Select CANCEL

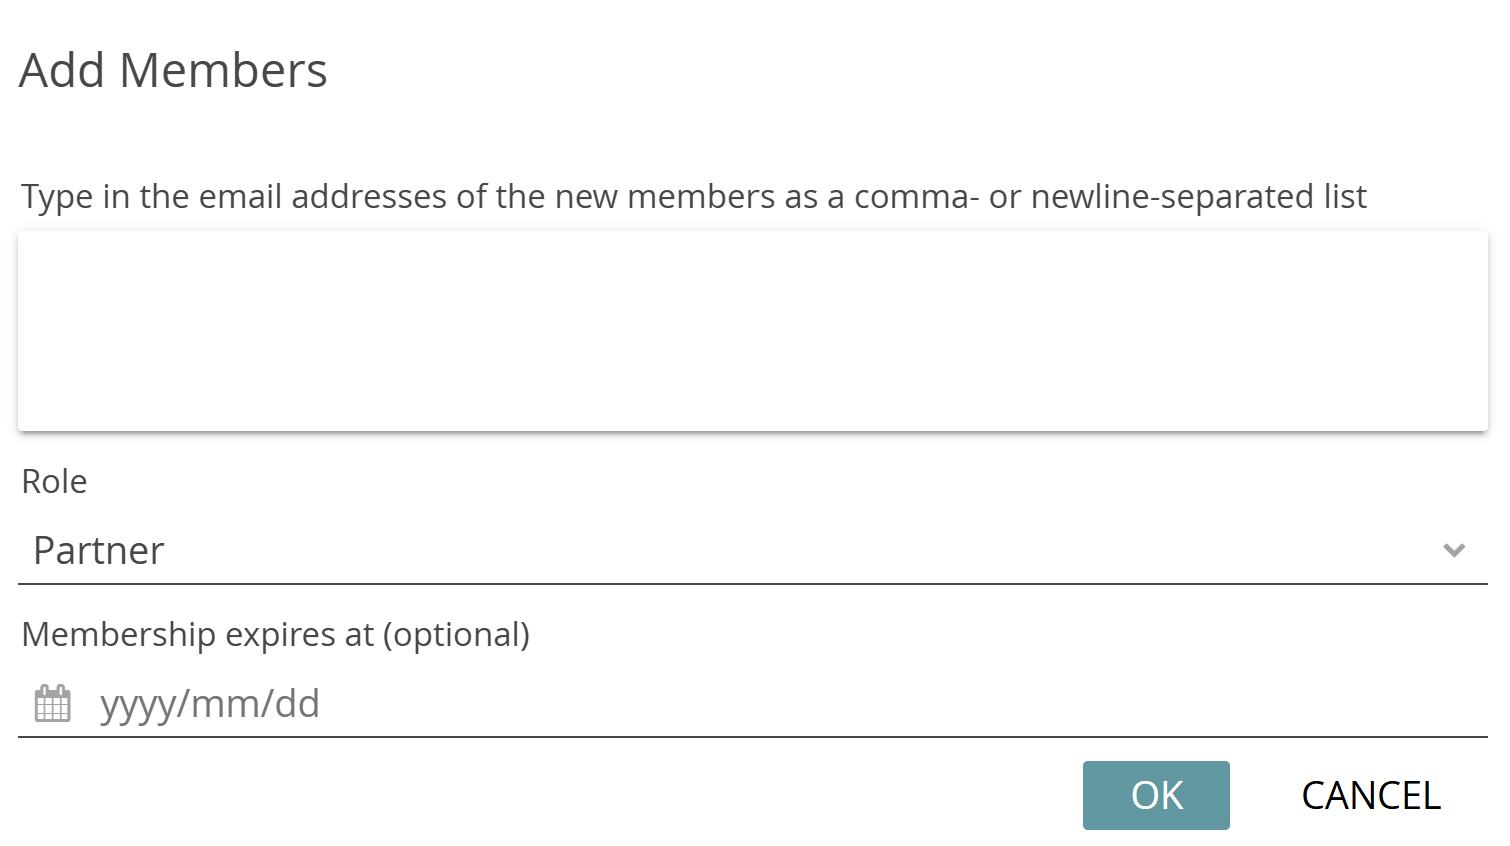(x=1370, y=795)
